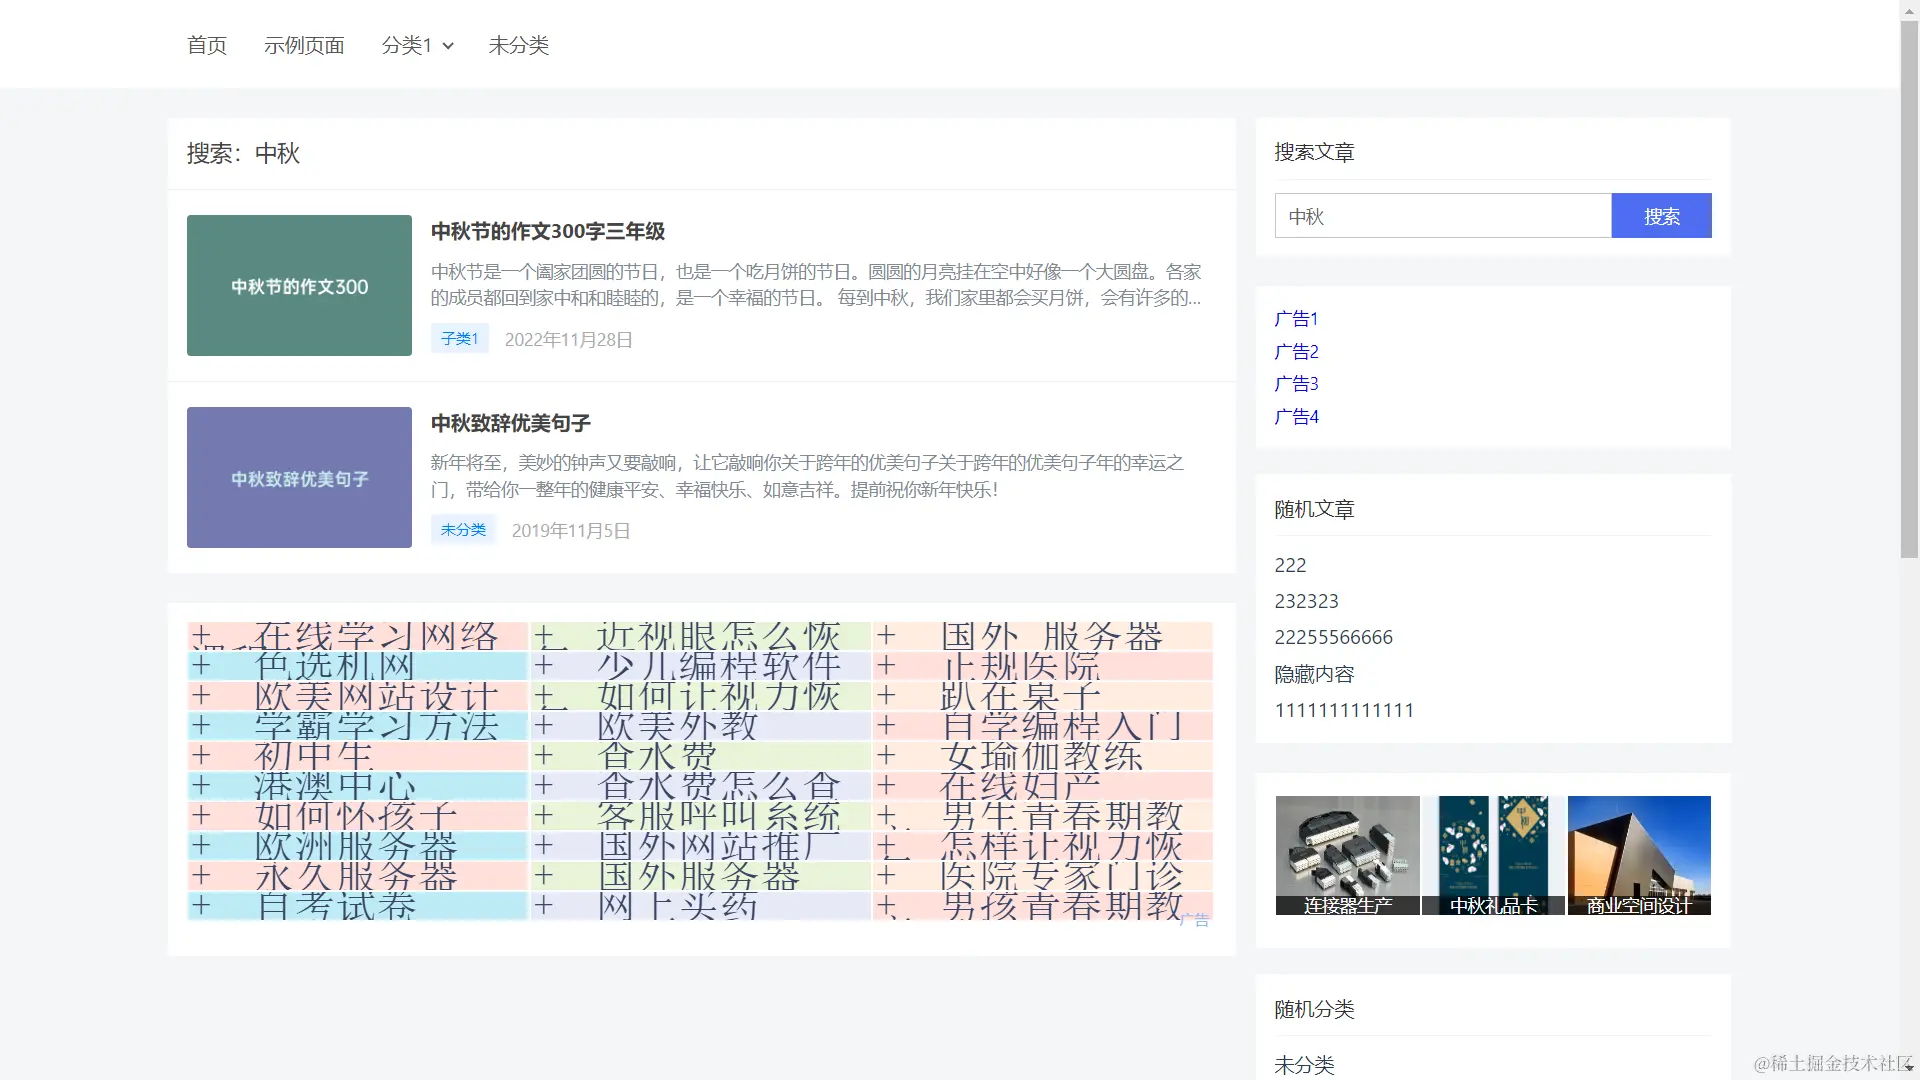
Task: Click the 商业空间设计 ad image
Action: pos(1639,855)
